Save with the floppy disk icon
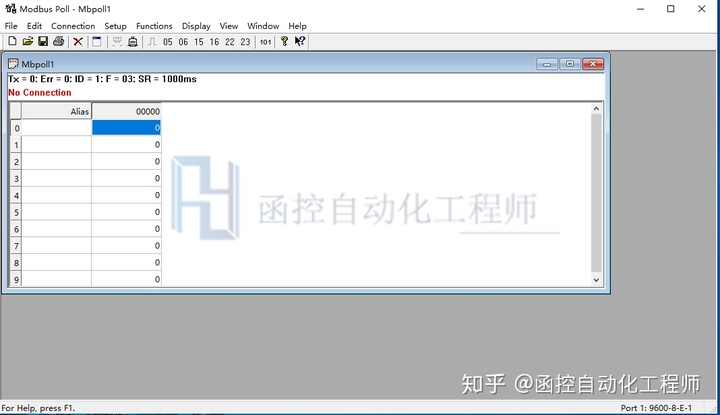 pyautogui.click(x=43, y=41)
